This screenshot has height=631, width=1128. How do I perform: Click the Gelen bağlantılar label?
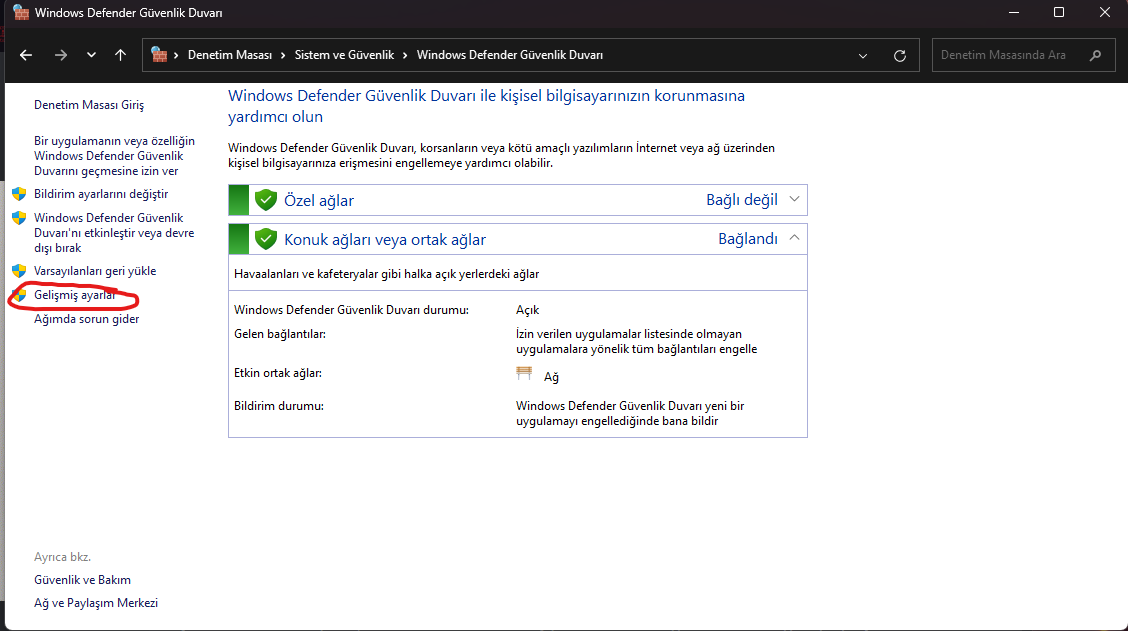(x=280, y=334)
